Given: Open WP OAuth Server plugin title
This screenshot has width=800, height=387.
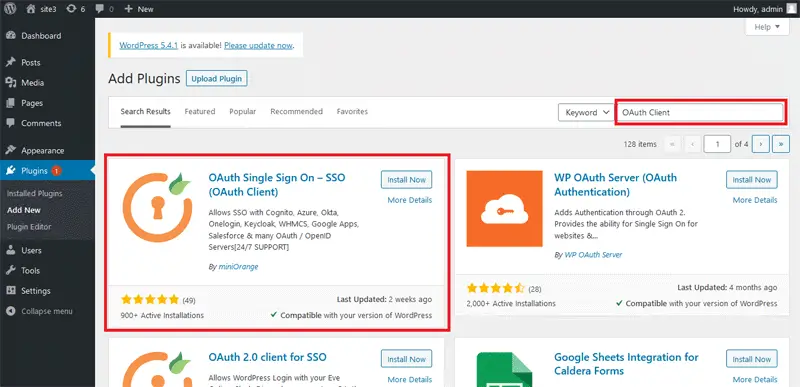Looking at the screenshot, I should [x=615, y=185].
